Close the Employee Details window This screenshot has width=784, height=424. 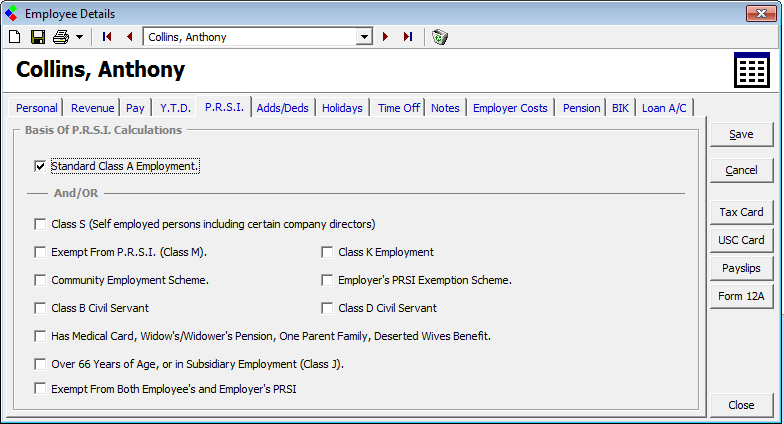(761, 14)
